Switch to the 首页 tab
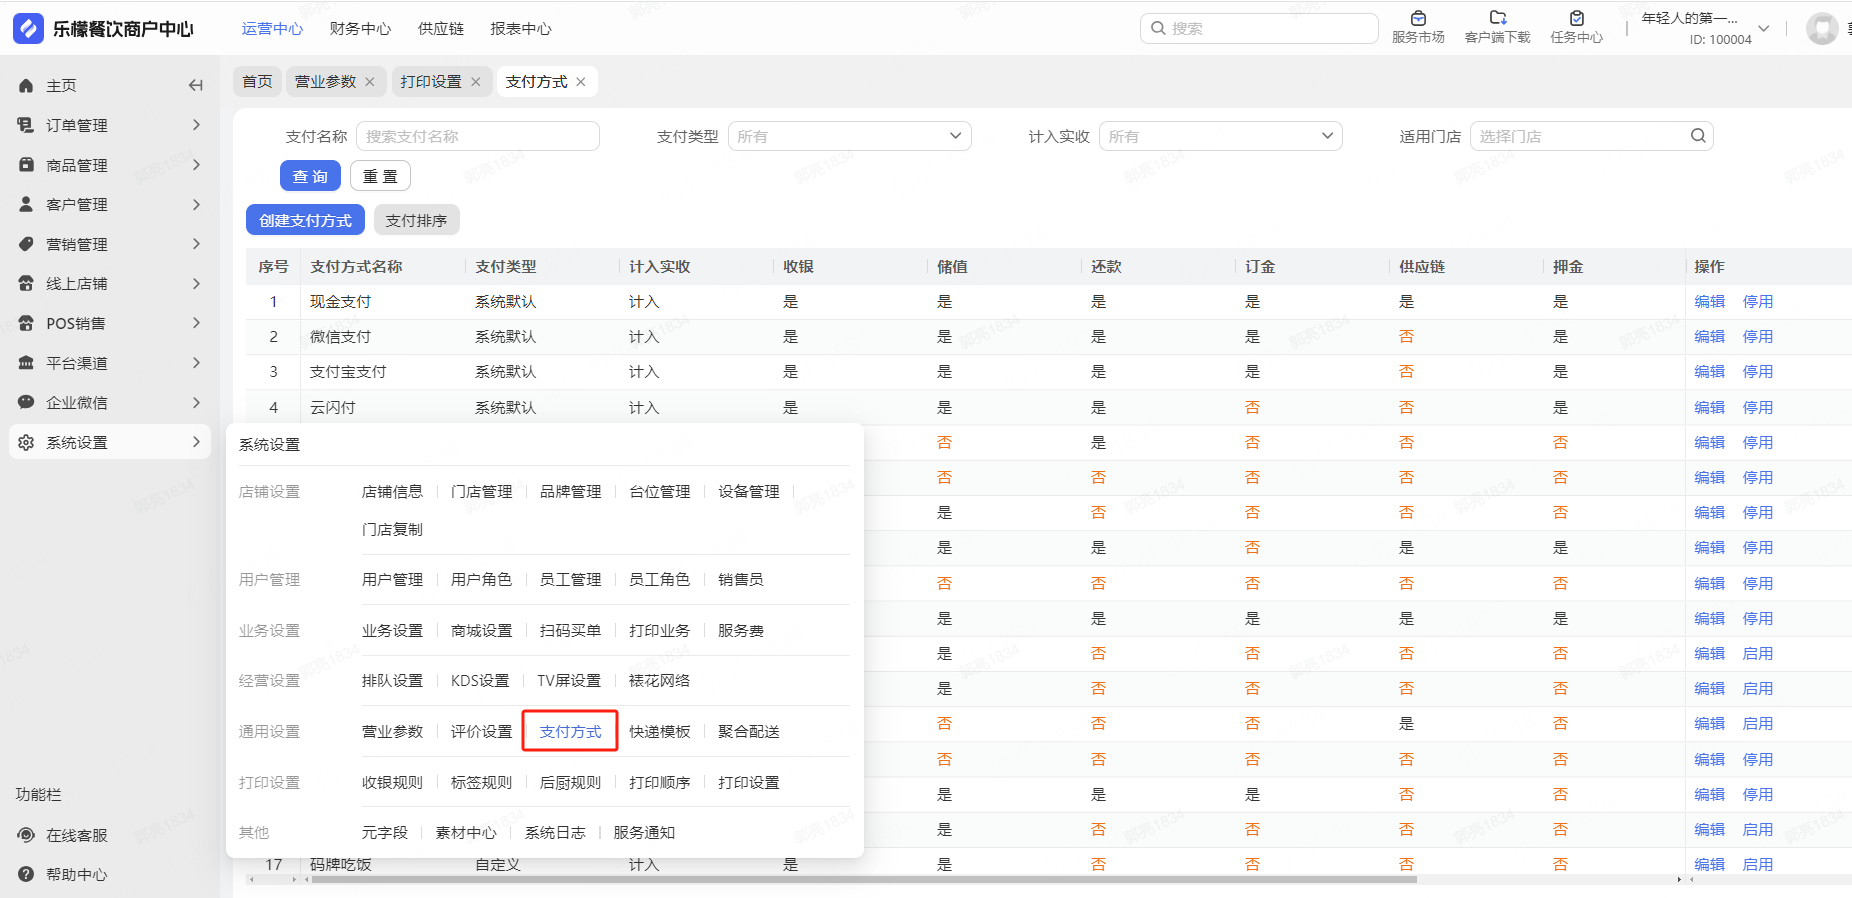 (257, 82)
